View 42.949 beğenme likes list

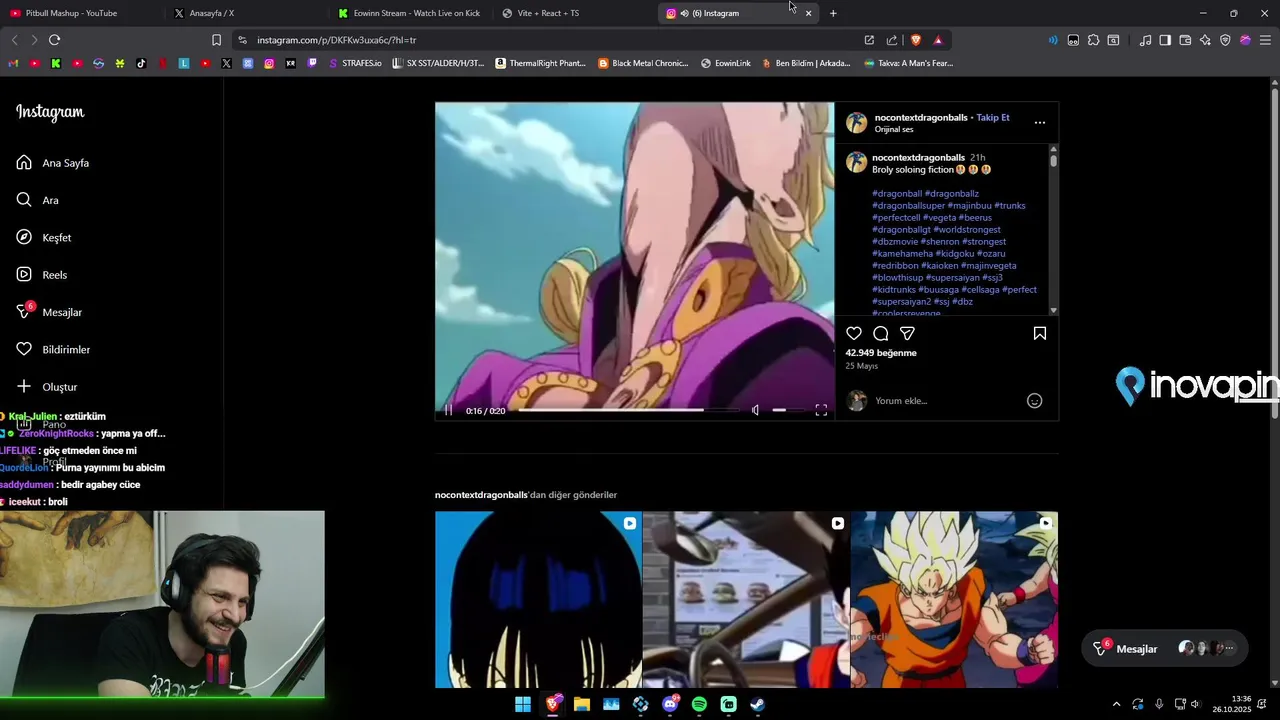click(x=881, y=353)
